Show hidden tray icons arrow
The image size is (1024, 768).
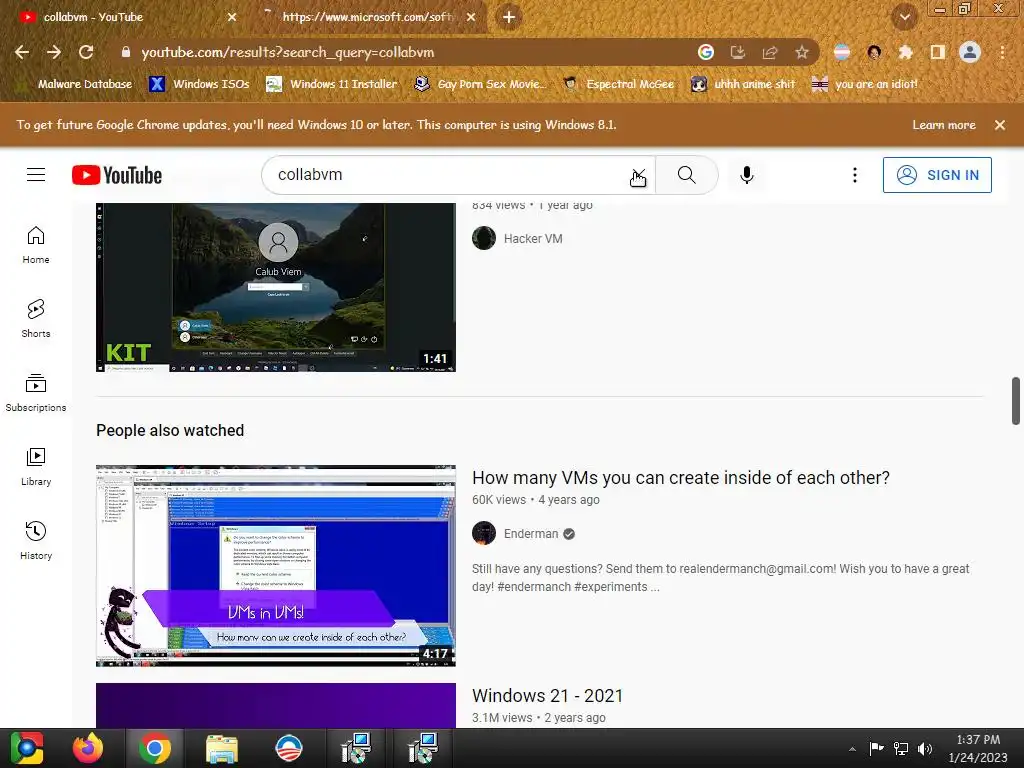(x=852, y=749)
